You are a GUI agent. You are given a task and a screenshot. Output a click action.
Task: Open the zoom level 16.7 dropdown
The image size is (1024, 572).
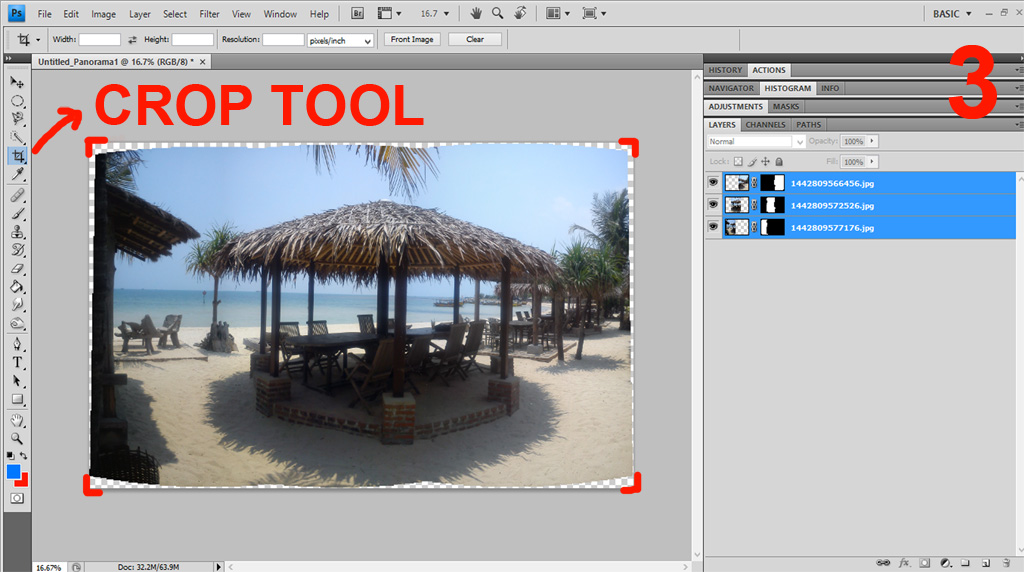tap(447, 13)
